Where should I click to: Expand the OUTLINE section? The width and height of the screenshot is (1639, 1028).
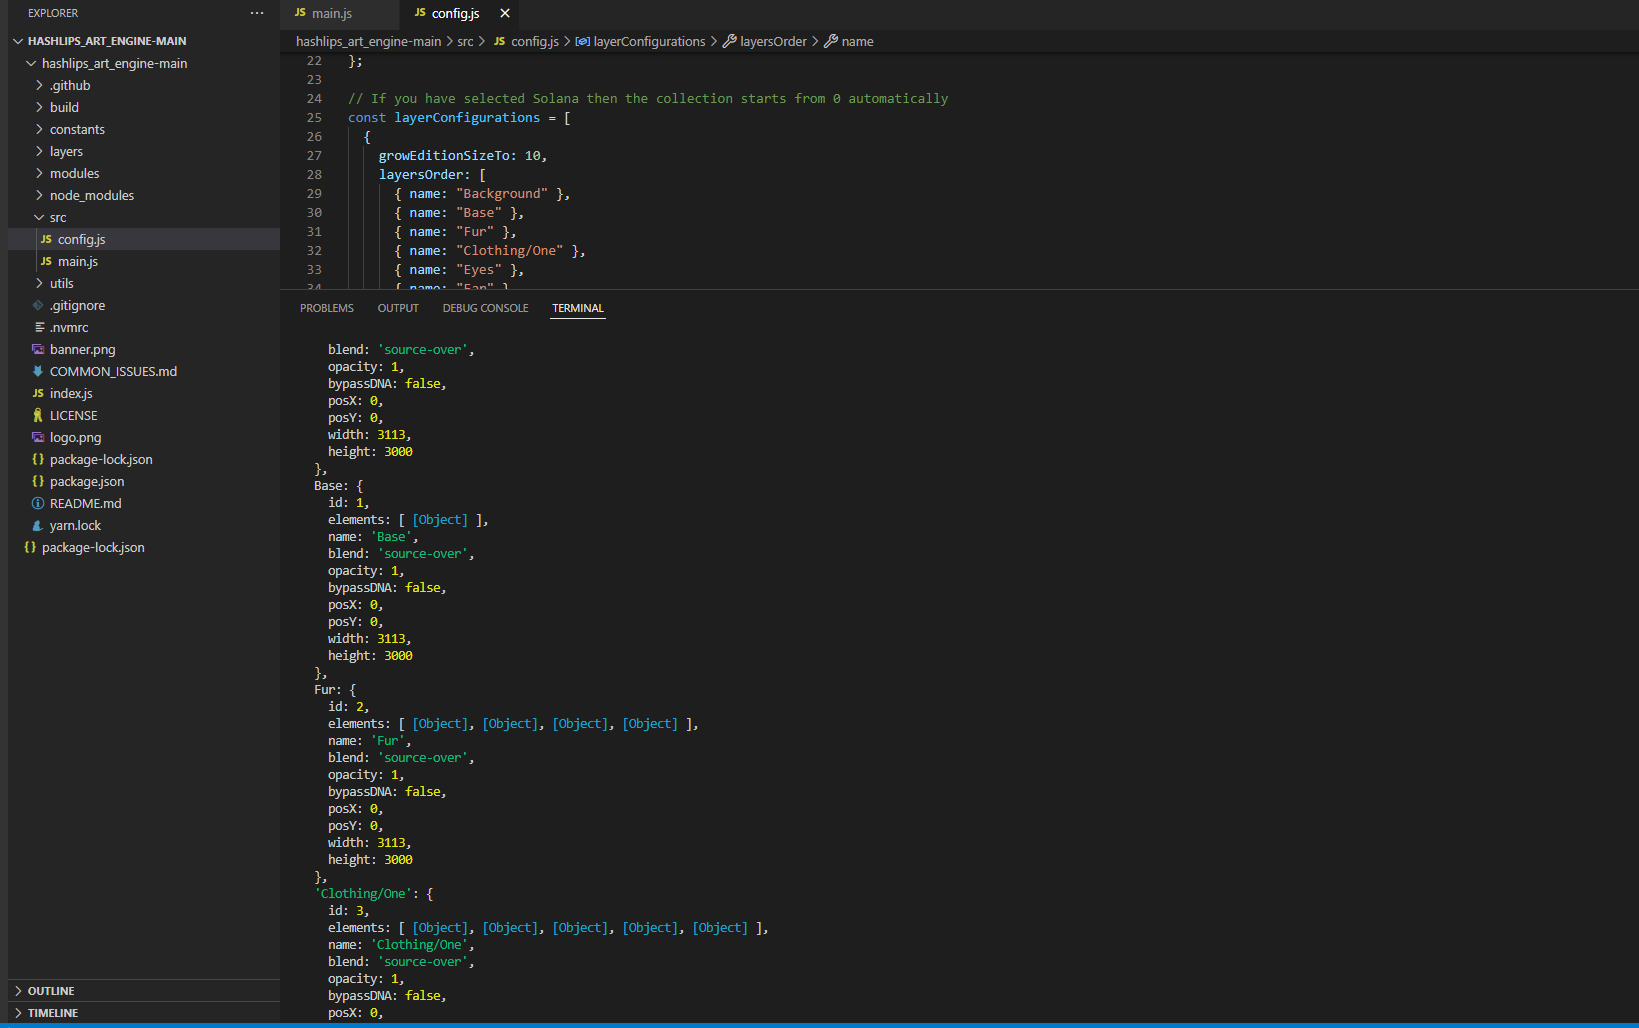pyautogui.click(x=144, y=991)
